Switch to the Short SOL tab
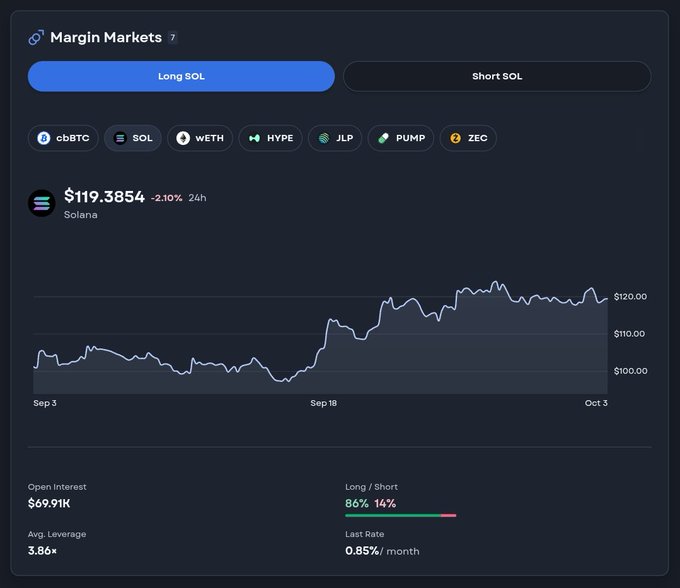The height and width of the screenshot is (588, 680). 497,76
